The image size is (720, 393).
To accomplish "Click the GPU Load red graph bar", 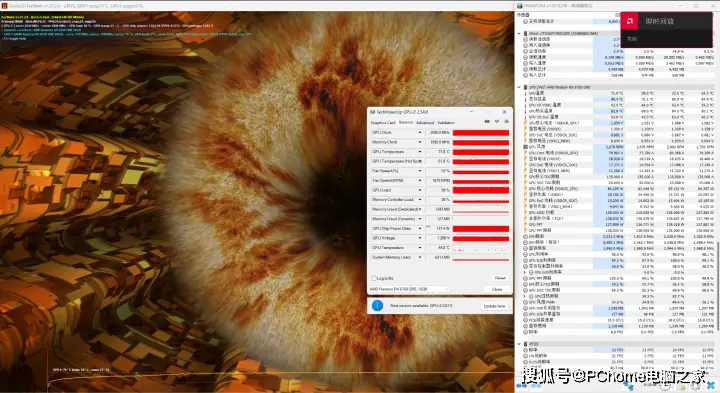I will [481, 190].
